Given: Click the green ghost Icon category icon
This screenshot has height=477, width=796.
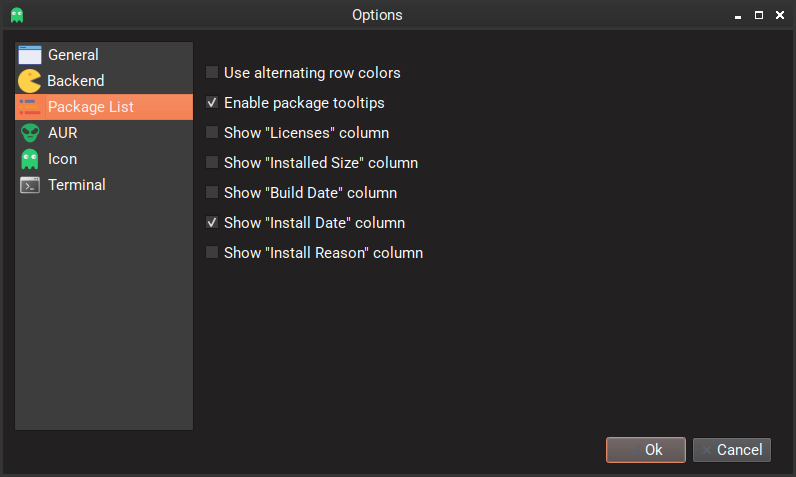Looking at the screenshot, I should tap(30, 159).
